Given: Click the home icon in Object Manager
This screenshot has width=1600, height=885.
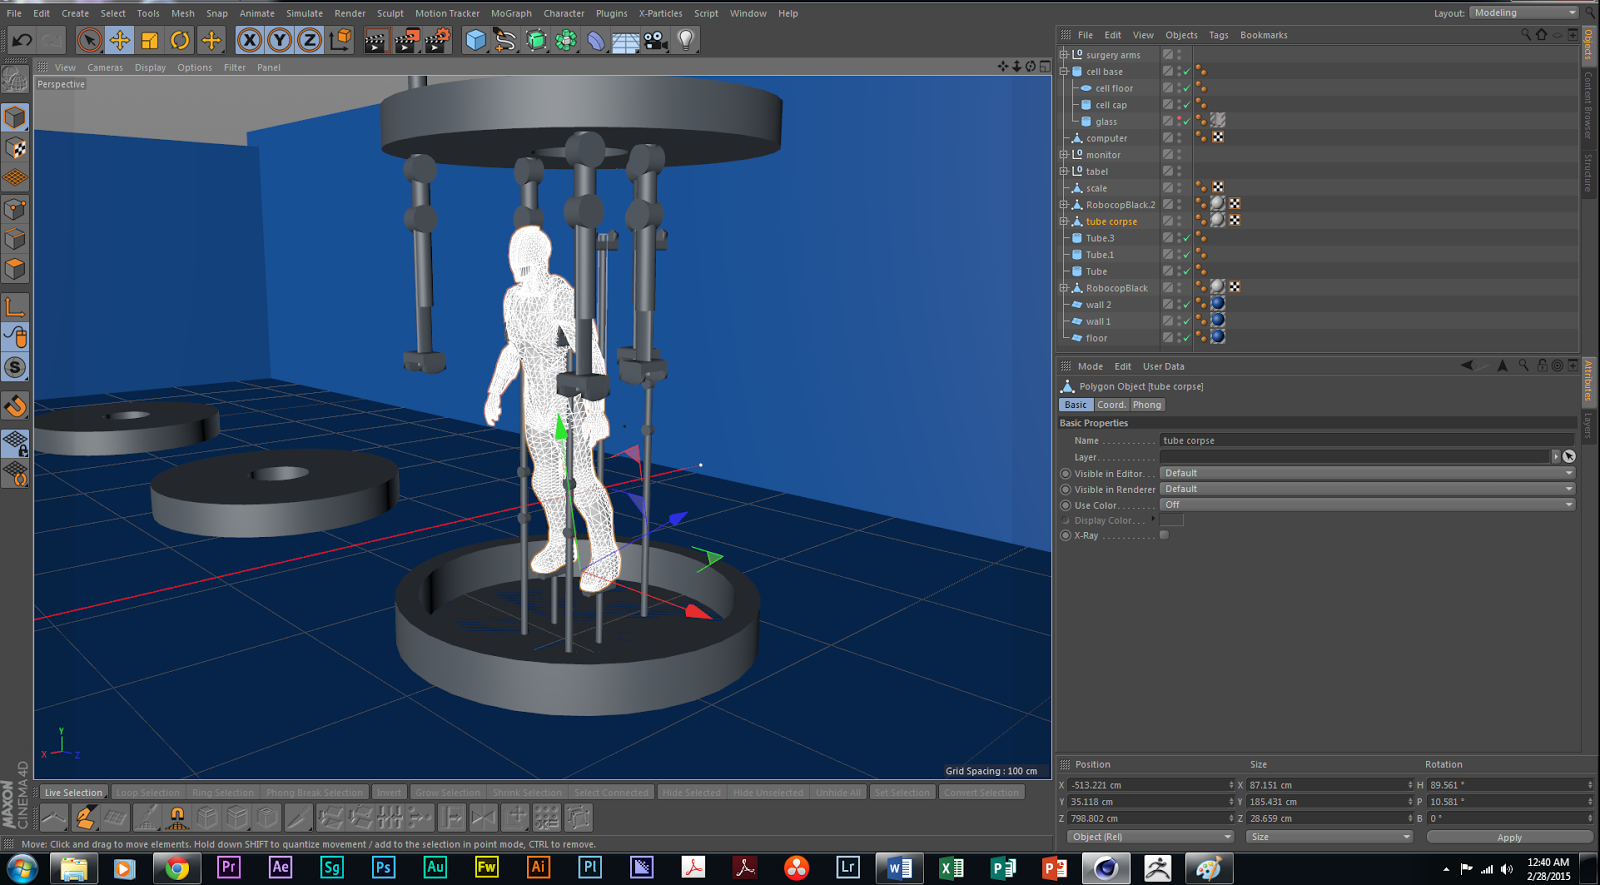Looking at the screenshot, I should pos(1541,35).
